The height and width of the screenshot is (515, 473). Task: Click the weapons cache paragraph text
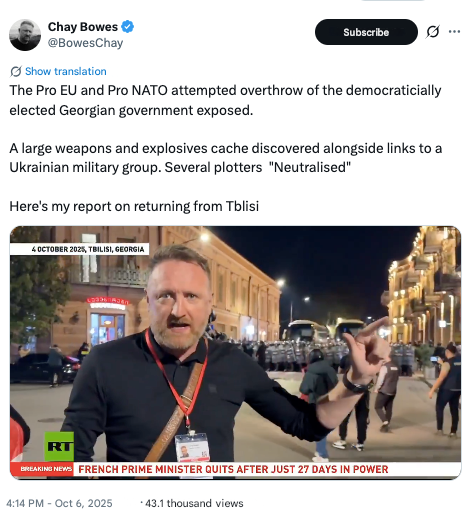(226, 158)
